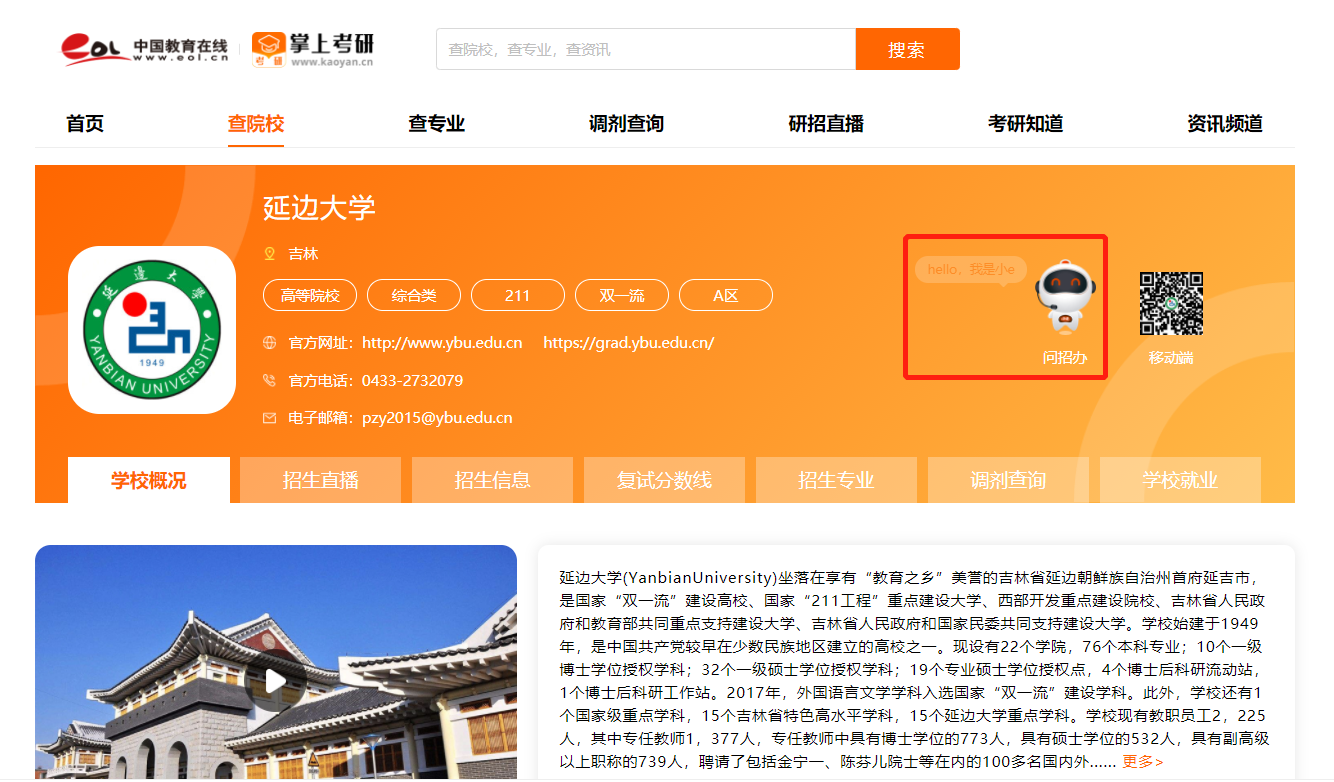Switch to the 招生直播 tab
Viewport: 1334px width, 782px height.
321,480
